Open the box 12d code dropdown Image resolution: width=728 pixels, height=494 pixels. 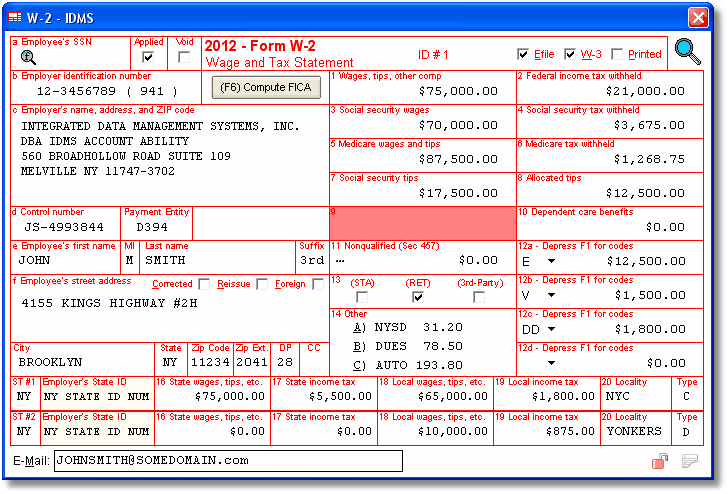[551, 363]
